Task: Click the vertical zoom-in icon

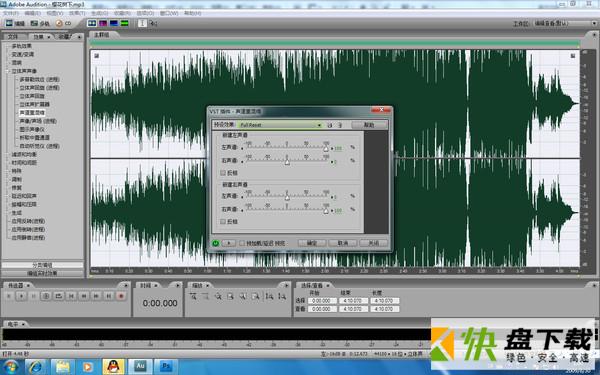Action: click(269, 296)
